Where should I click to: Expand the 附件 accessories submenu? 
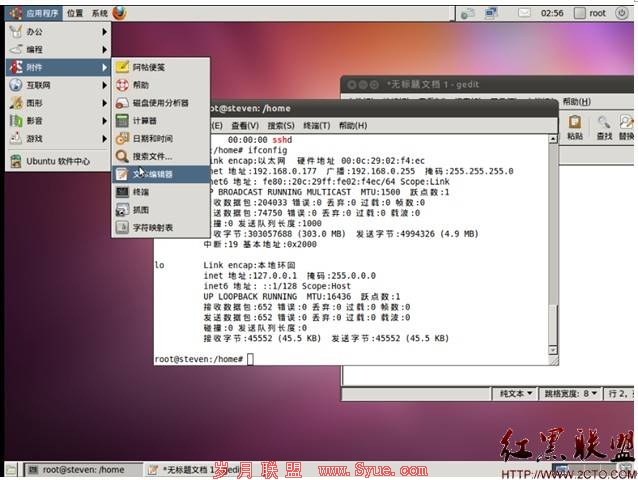(58, 67)
